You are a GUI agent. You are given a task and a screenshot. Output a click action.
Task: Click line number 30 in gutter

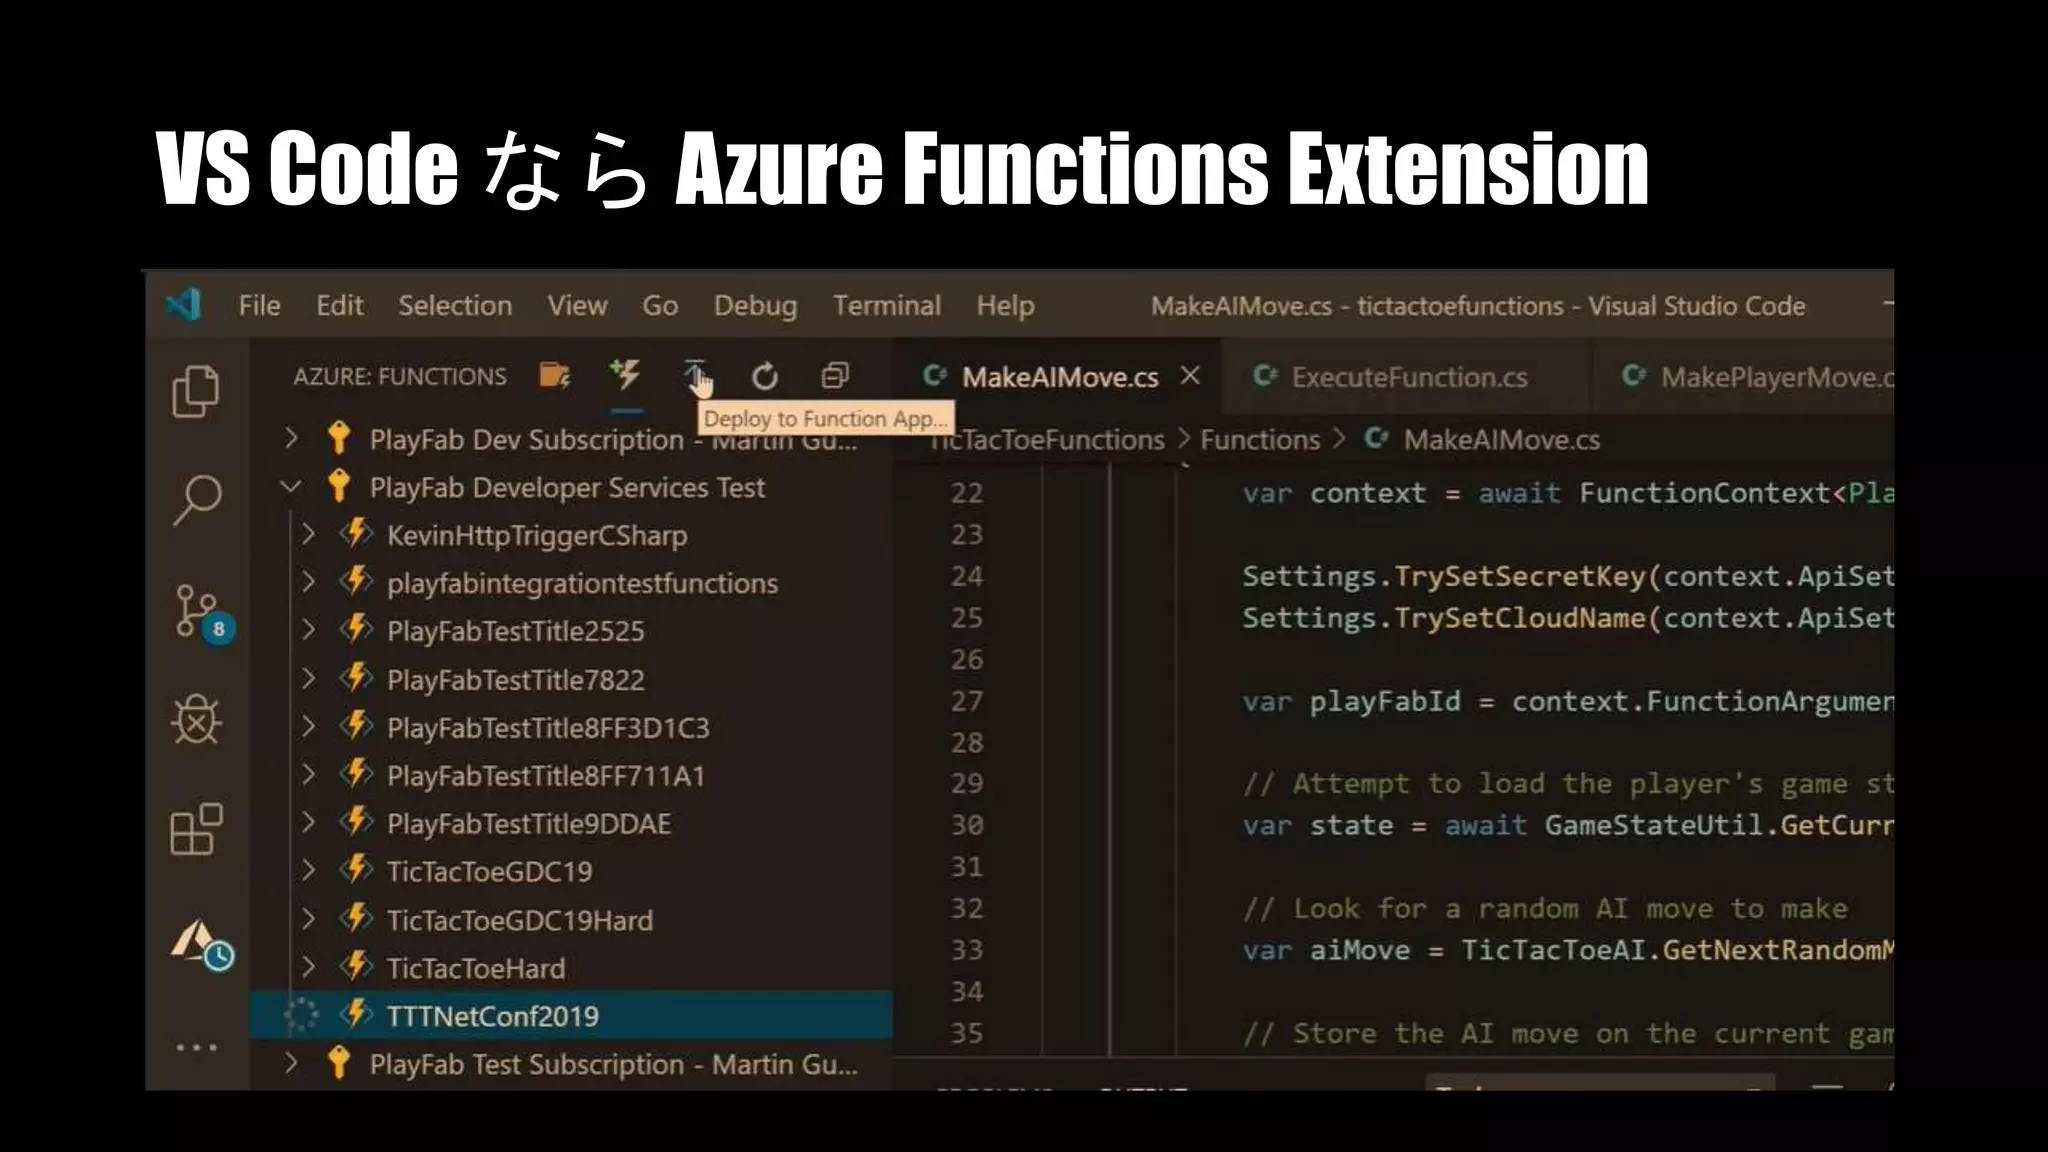pyautogui.click(x=966, y=825)
